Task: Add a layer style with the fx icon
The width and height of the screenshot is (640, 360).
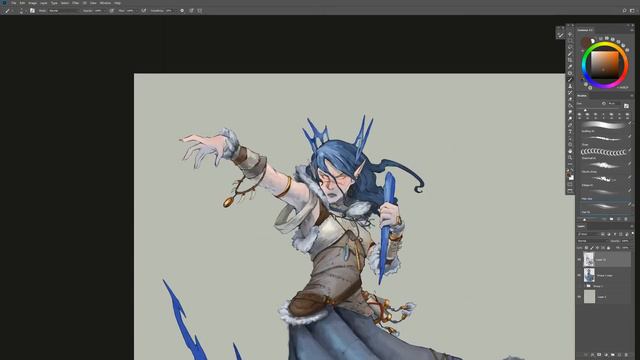Action: [x=592, y=355]
